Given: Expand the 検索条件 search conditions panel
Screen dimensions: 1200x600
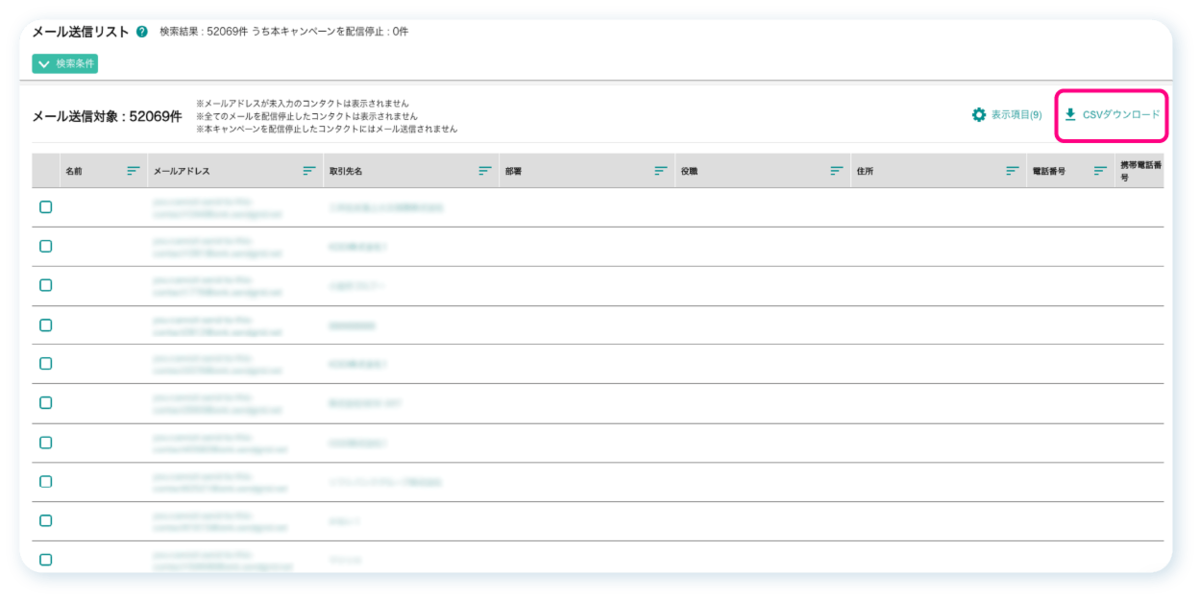Looking at the screenshot, I should click(x=65, y=64).
